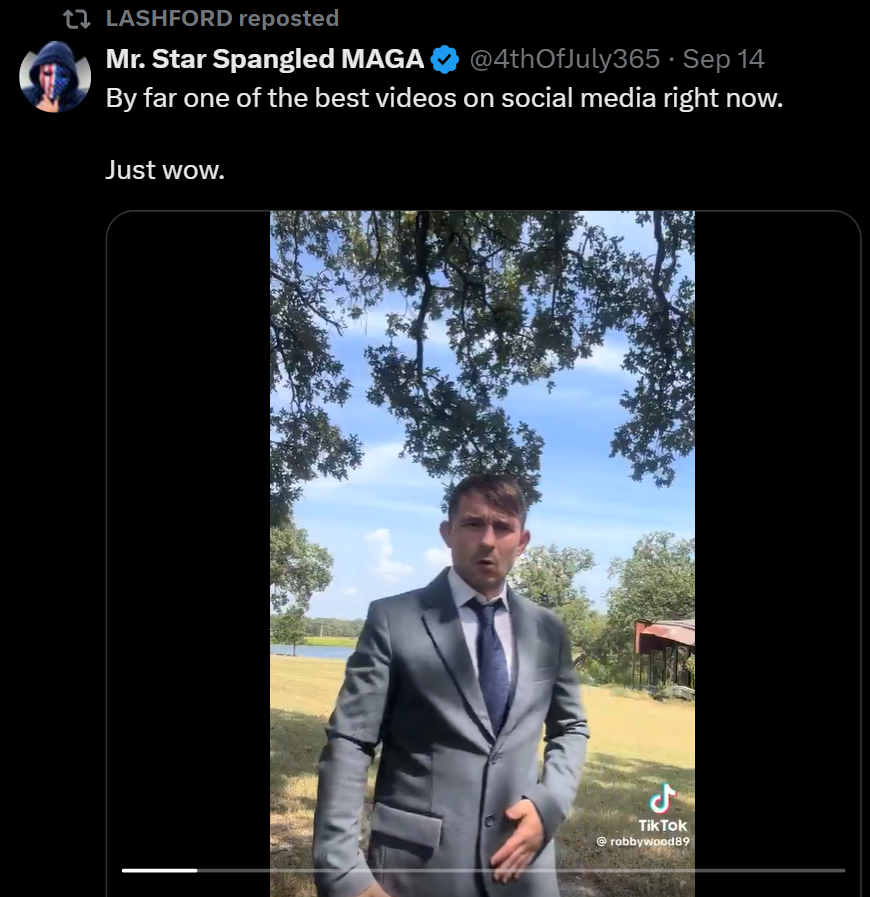The image size is (870, 897).
Task: Click the tweet text starting with "By far one"
Action: [446, 100]
